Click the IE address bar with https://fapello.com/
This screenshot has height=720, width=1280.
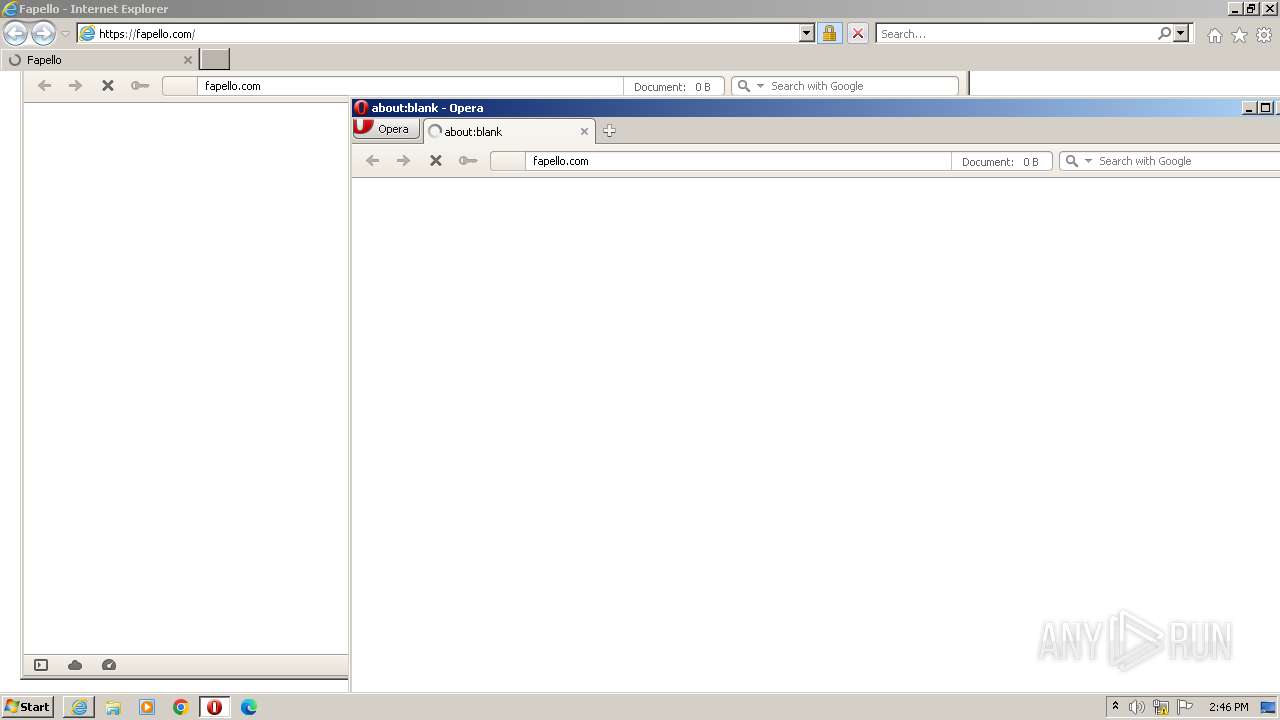(x=438, y=33)
